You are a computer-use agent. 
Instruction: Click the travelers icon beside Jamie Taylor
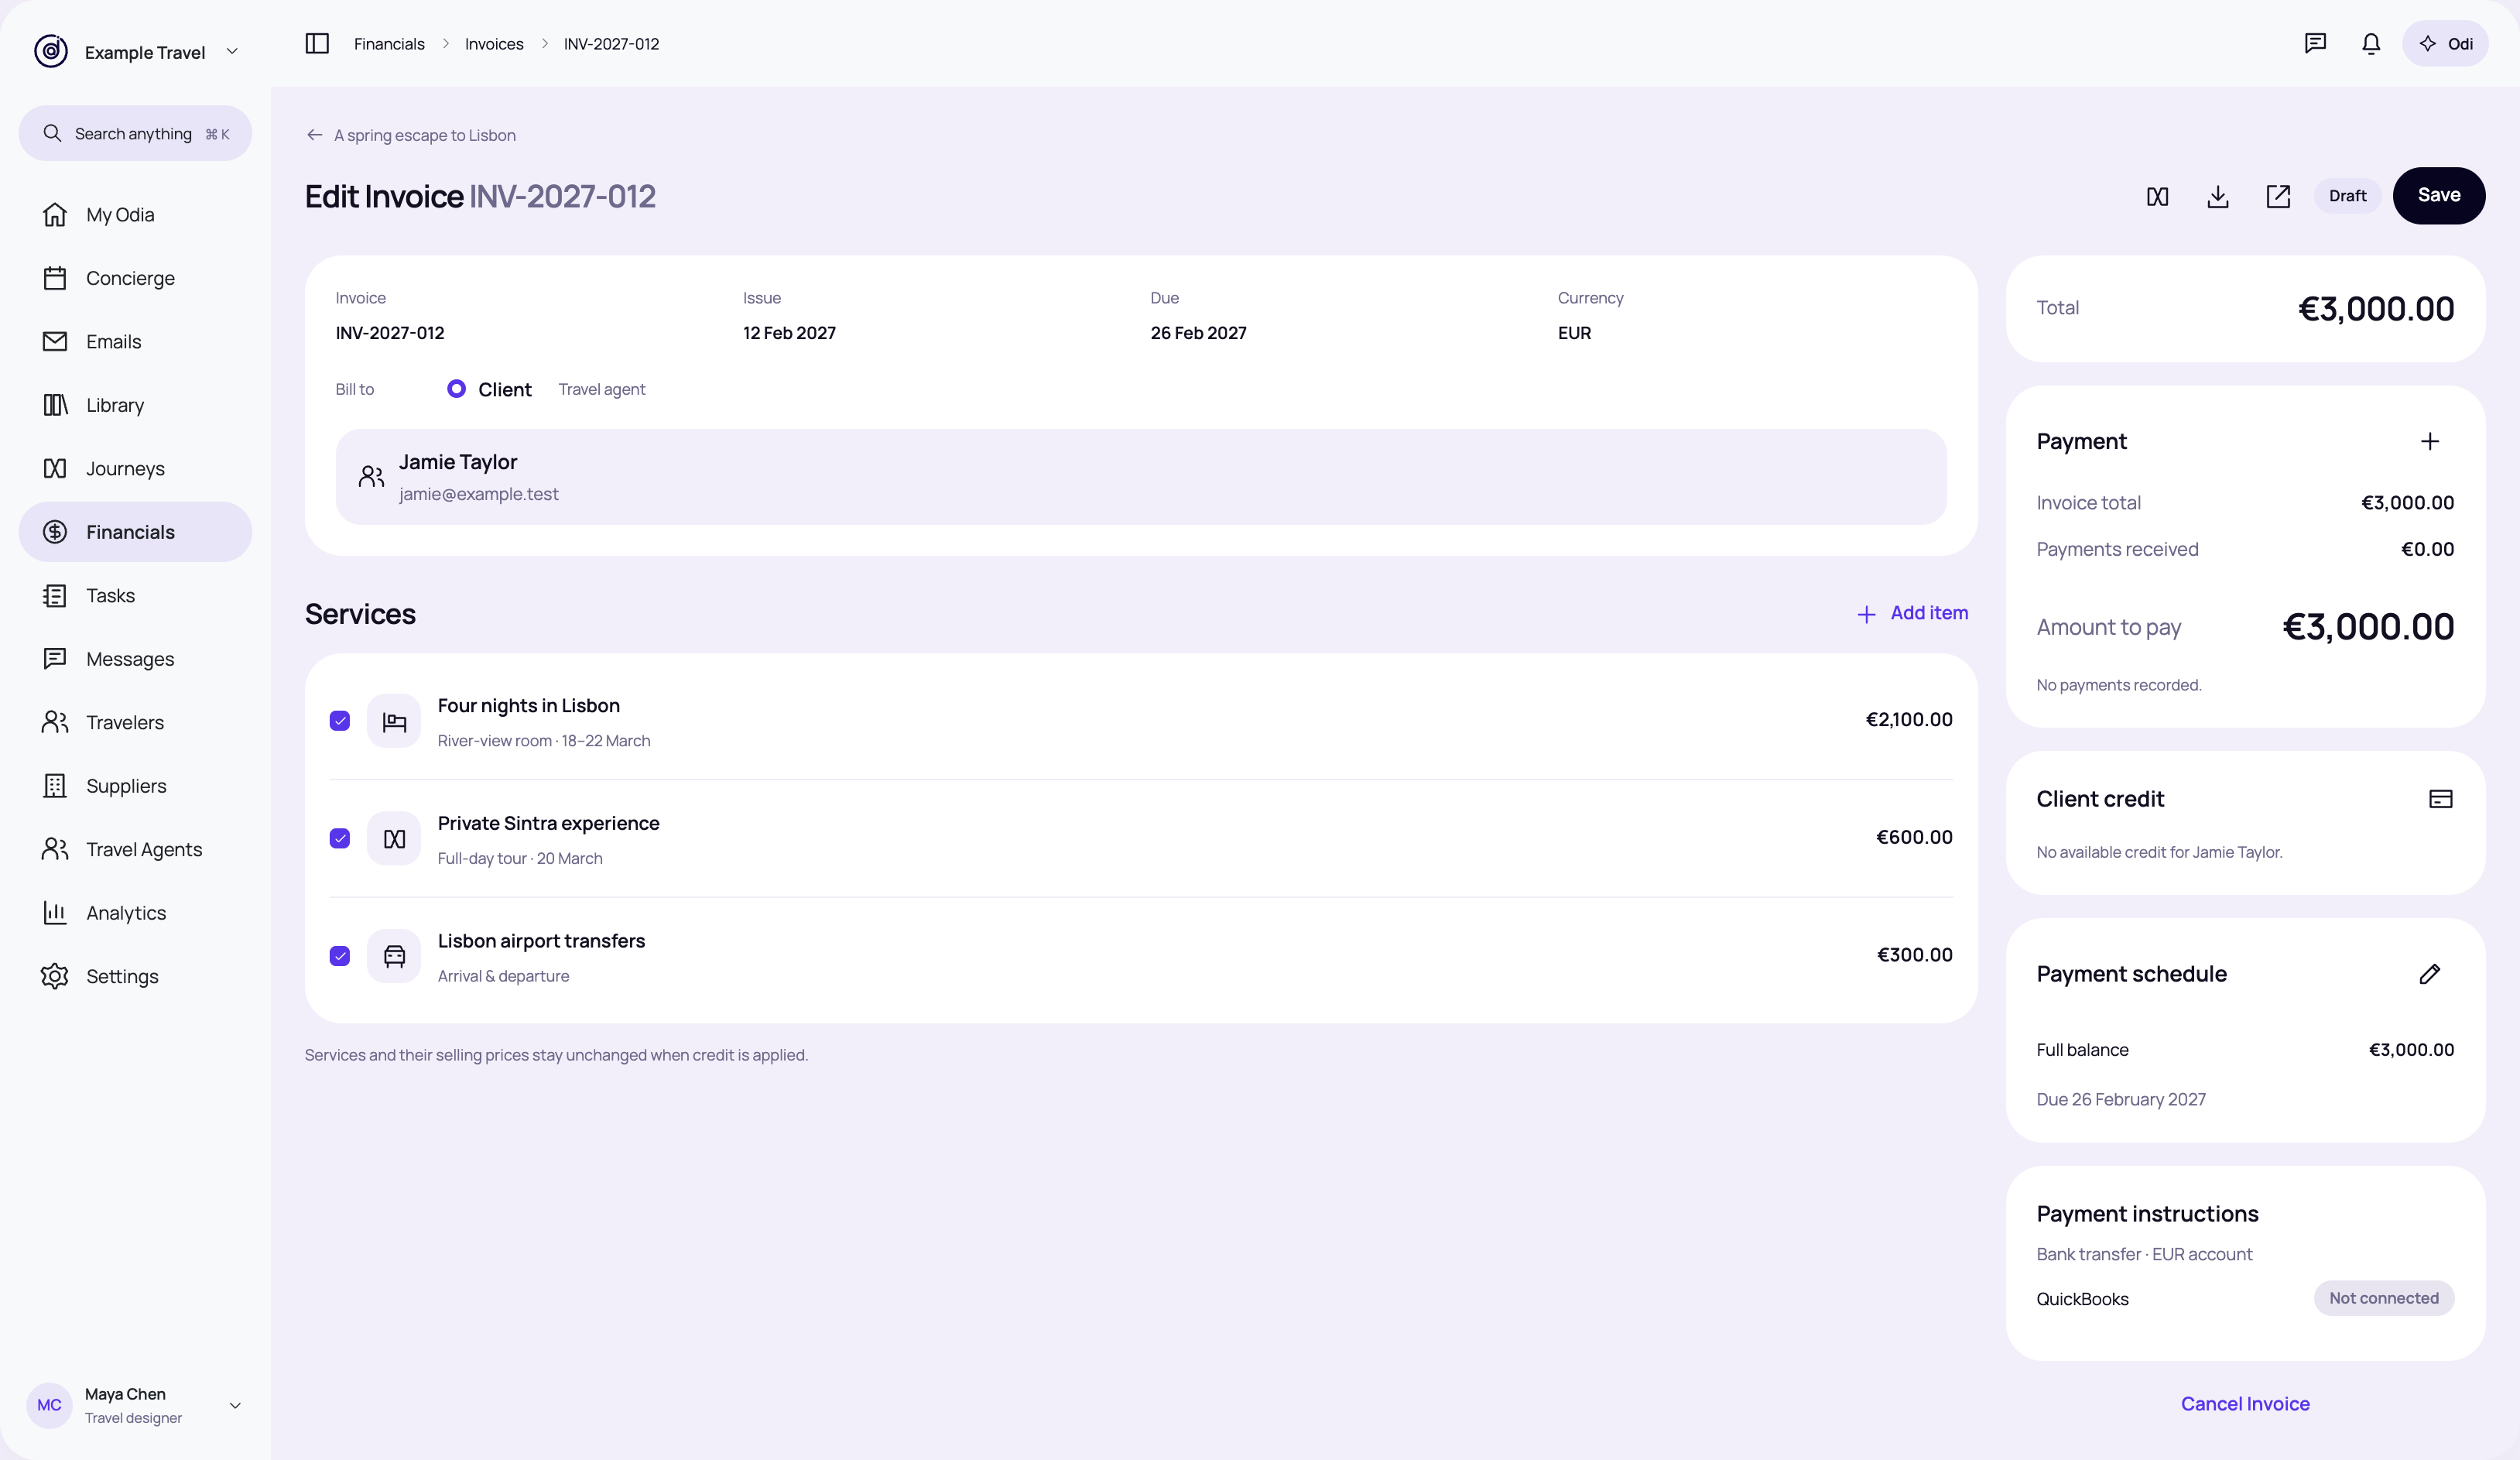pyautogui.click(x=371, y=477)
